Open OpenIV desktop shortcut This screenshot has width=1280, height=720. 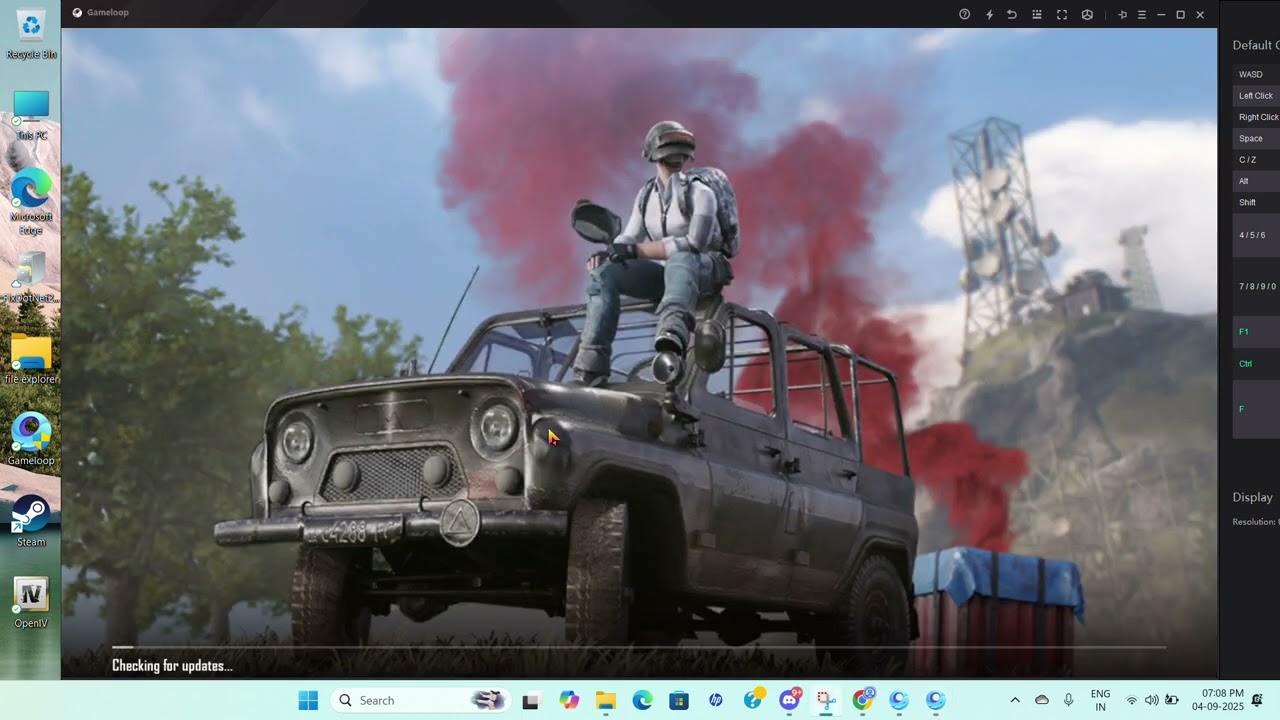pyautogui.click(x=31, y=603)
